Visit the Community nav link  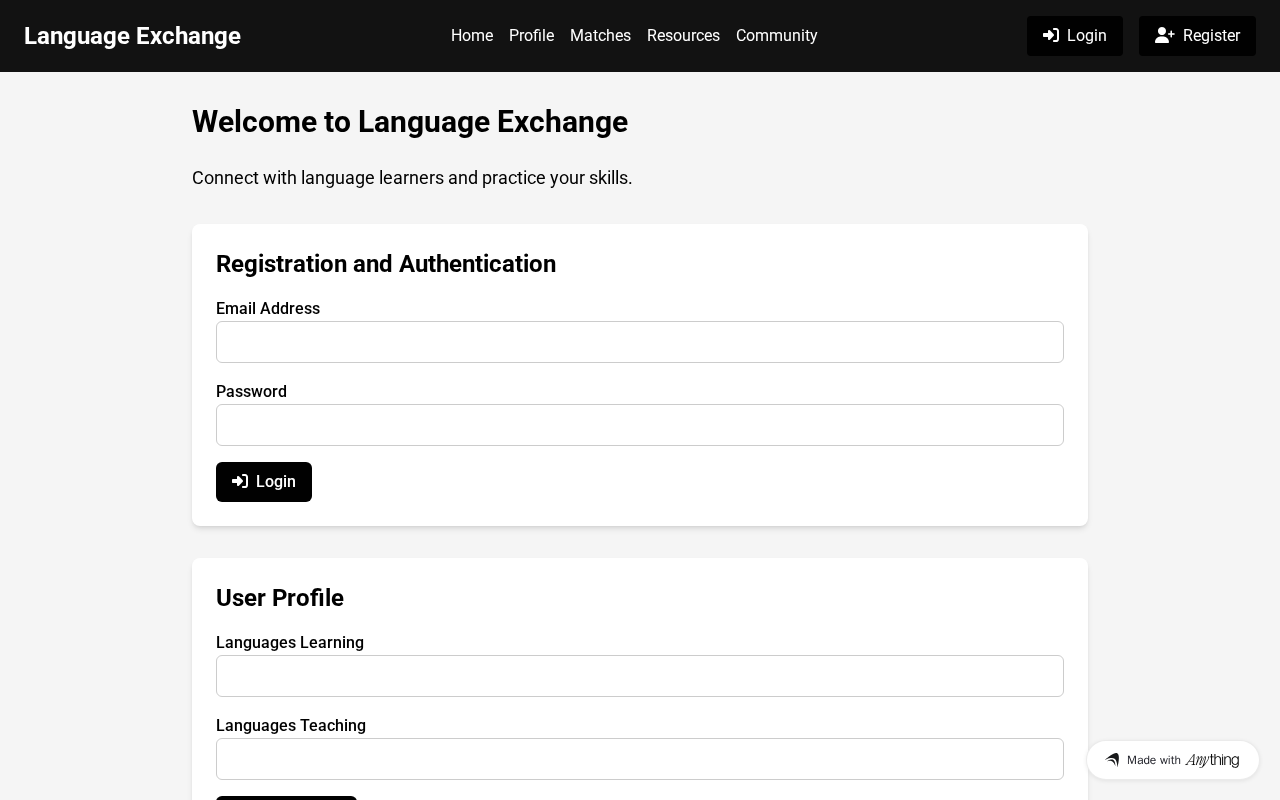click(776, 36)
